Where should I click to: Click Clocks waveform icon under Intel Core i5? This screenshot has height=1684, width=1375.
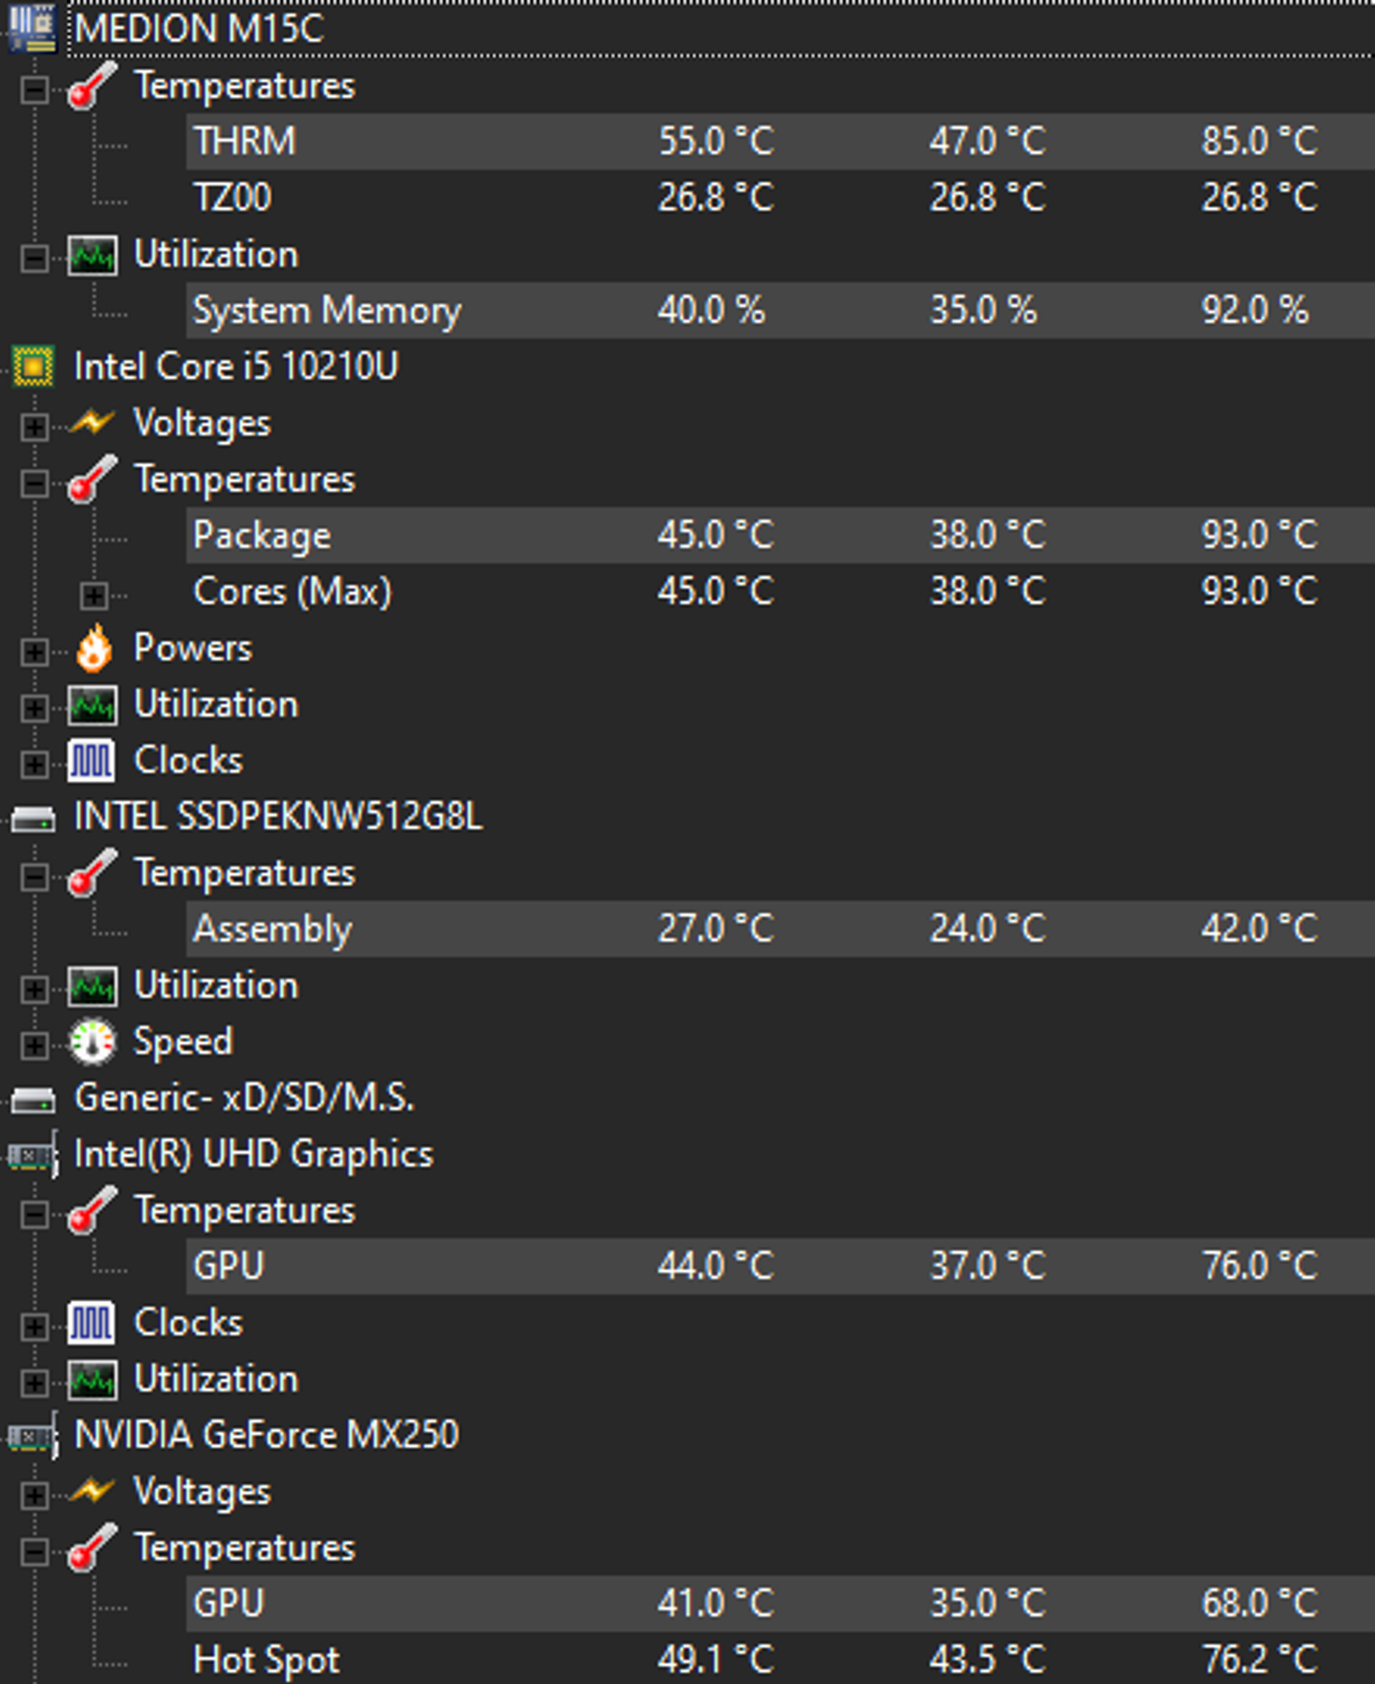[x=92, y=762]
